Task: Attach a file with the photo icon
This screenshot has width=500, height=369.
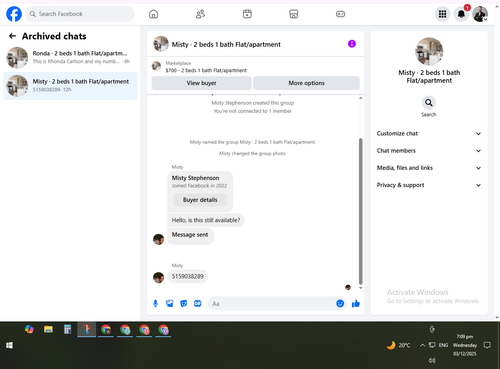Action: [170, 304]
